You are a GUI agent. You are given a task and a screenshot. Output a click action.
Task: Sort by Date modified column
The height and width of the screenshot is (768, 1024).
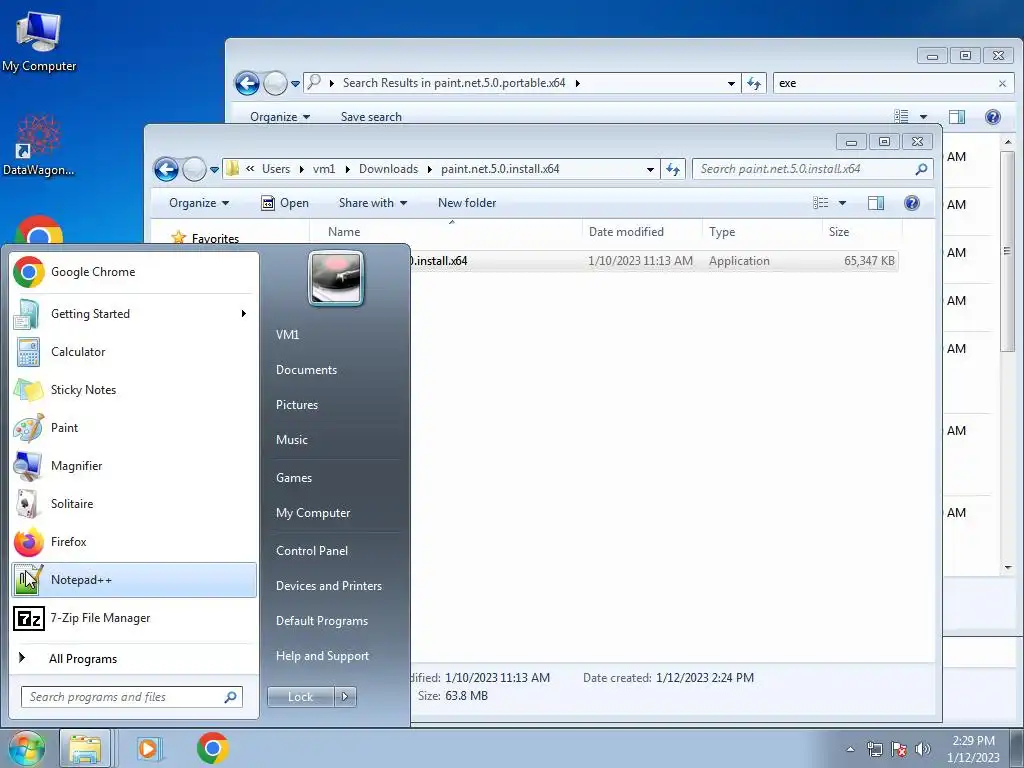click(x=642, y=232)
